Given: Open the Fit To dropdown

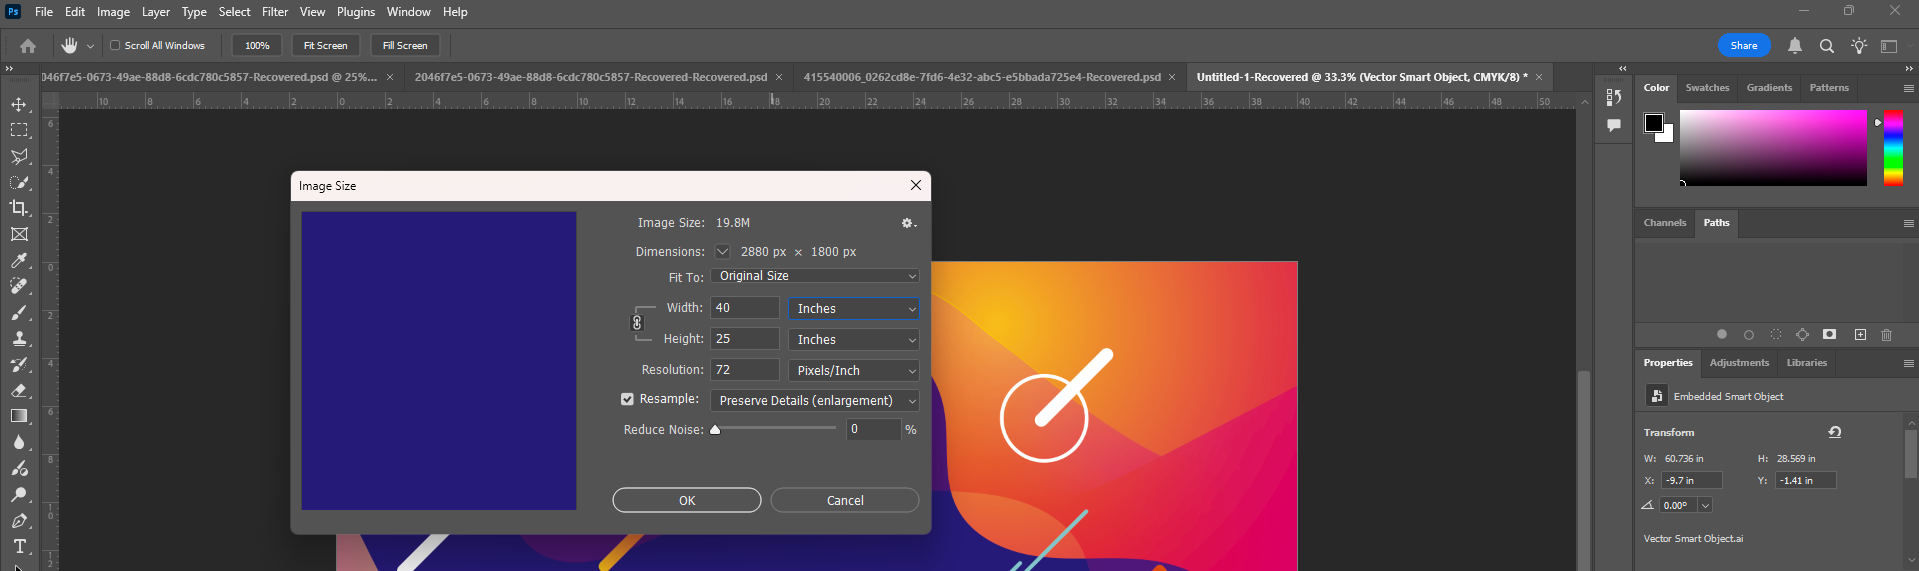Looking at the screenshot, I should pyautogui.click(x=815, y=276).
